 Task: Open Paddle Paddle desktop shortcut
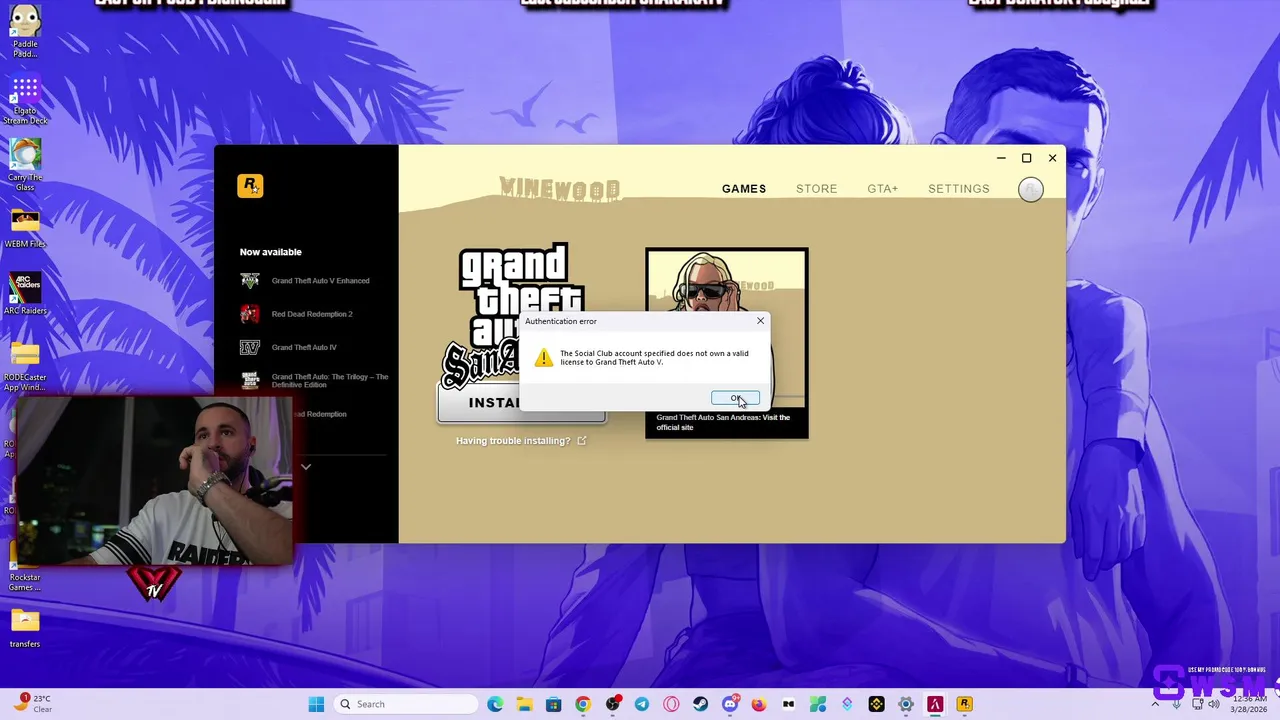25,31
